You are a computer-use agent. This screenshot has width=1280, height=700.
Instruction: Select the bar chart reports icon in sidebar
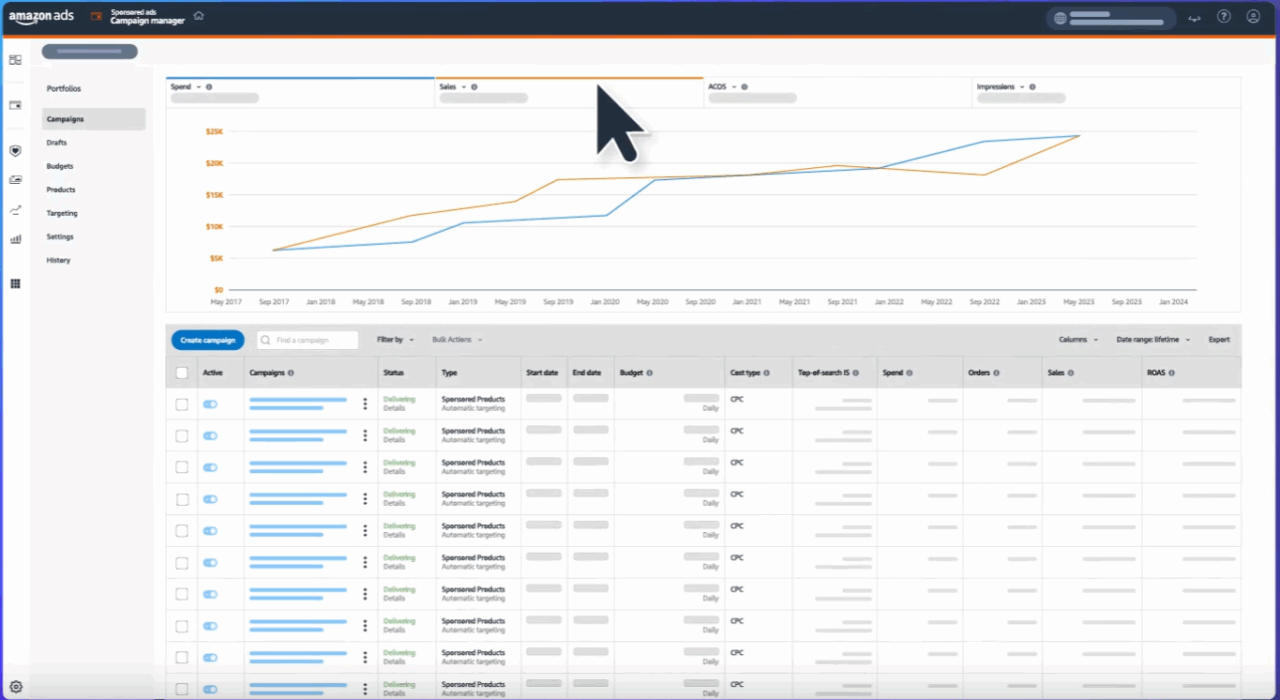pyautogui.click(x=15, y=239)
